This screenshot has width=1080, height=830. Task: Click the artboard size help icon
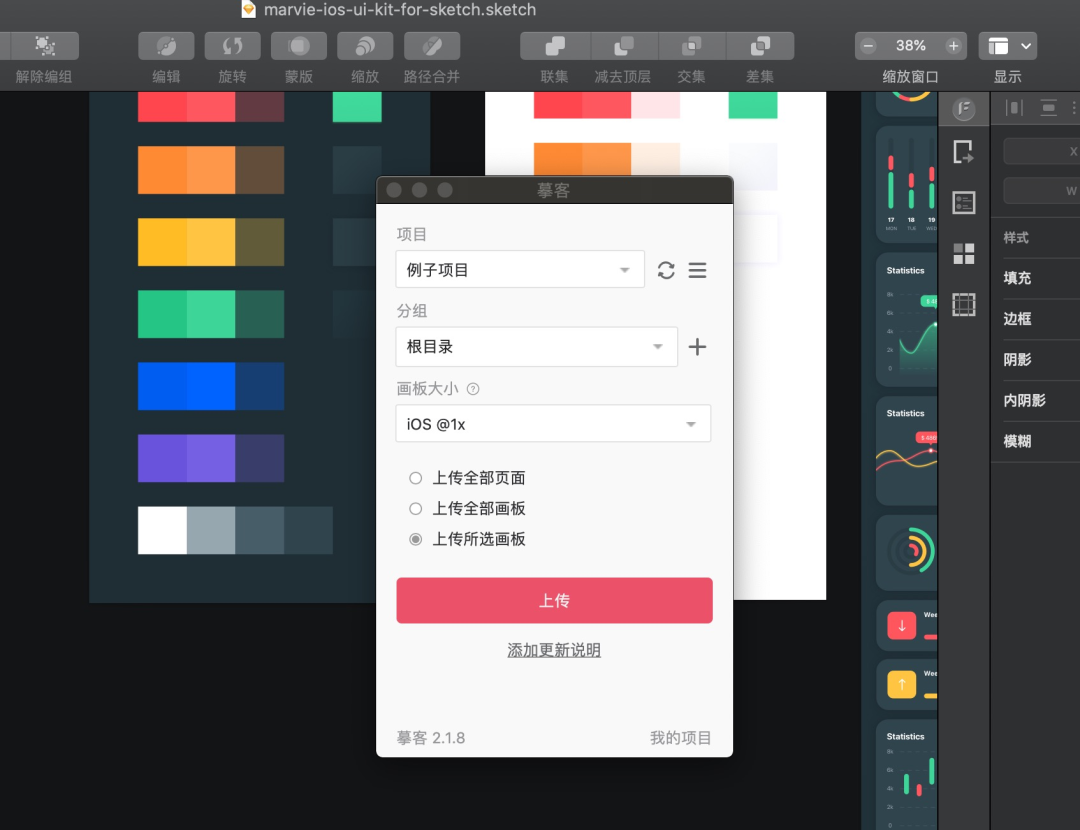[472, 389]
